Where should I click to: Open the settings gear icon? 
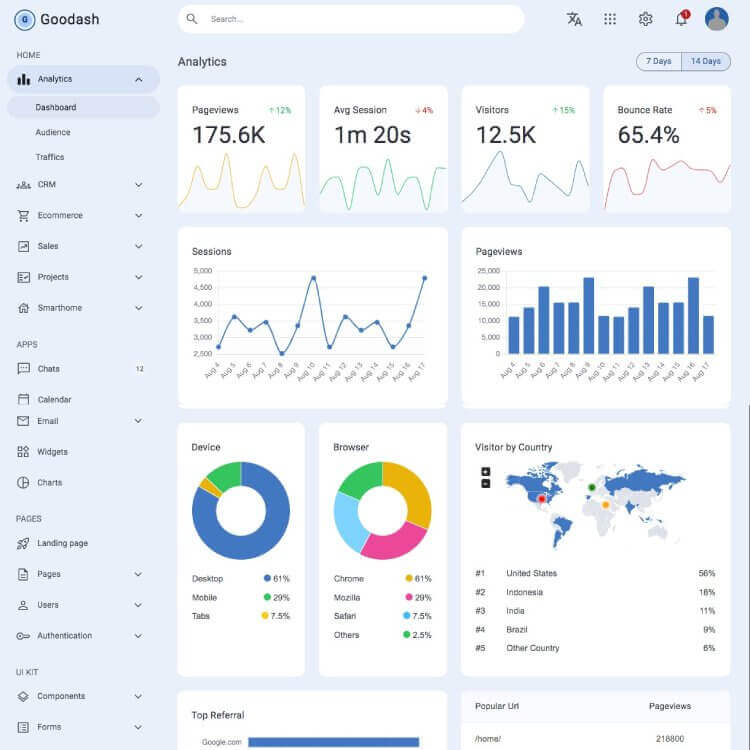coord(645,19)
